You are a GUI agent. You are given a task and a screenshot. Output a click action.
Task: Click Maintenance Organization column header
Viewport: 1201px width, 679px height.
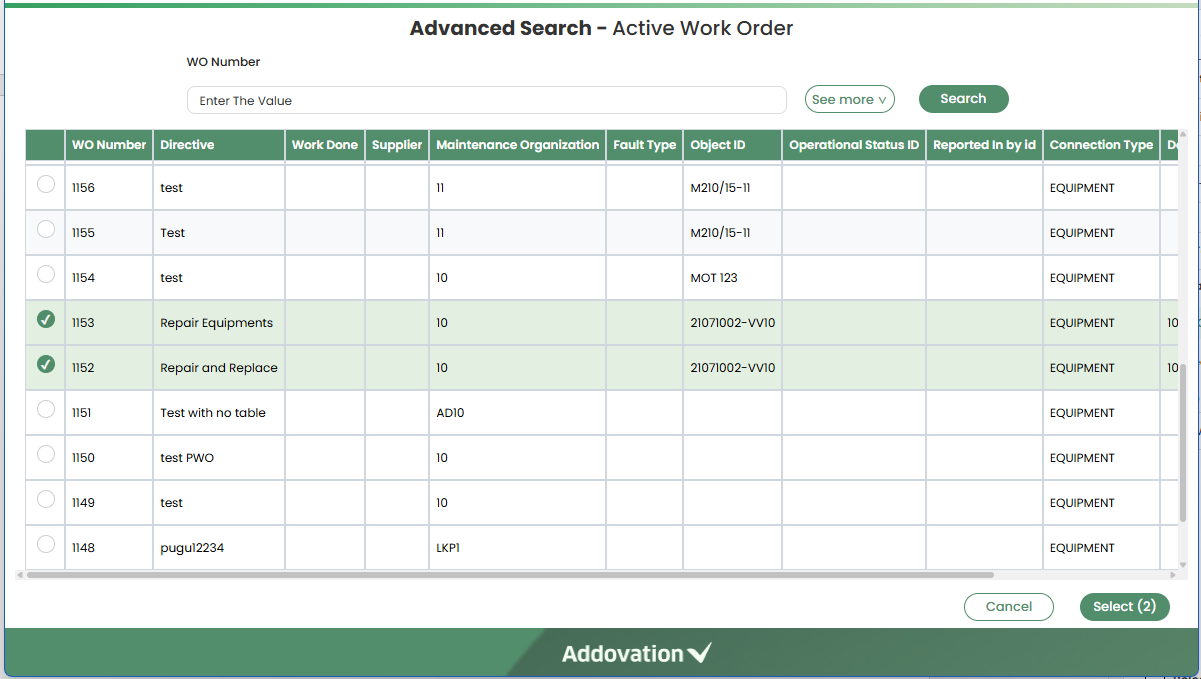[517, 145]
